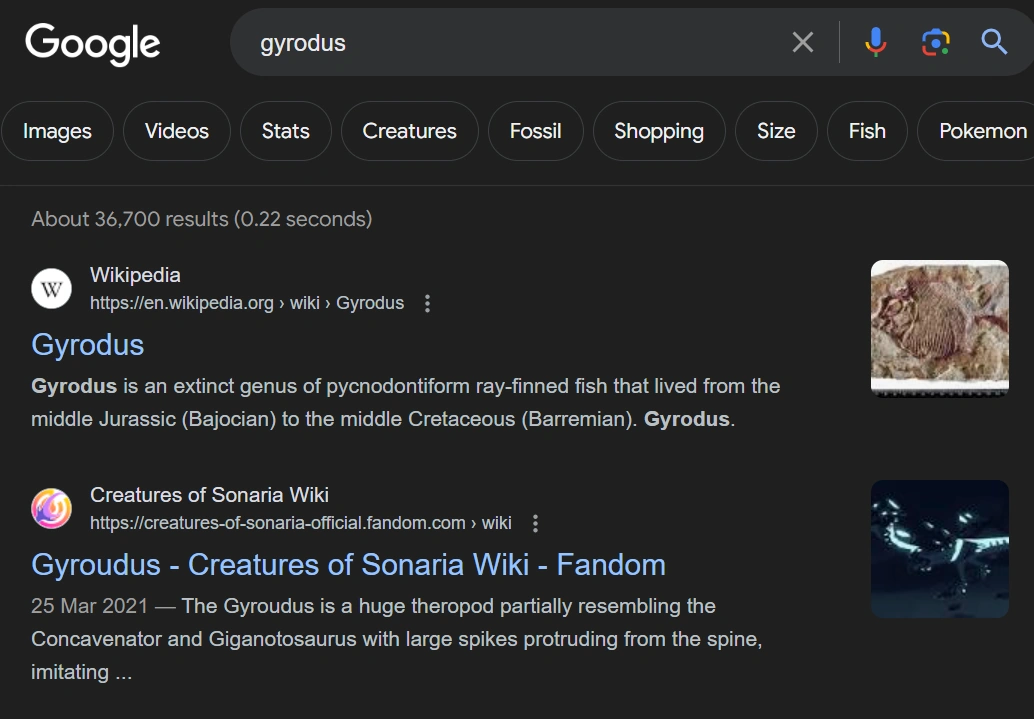Click the Wikipedia favicon
The height and width of the screenshot is (719, 1034).
[x=51, y=288]
